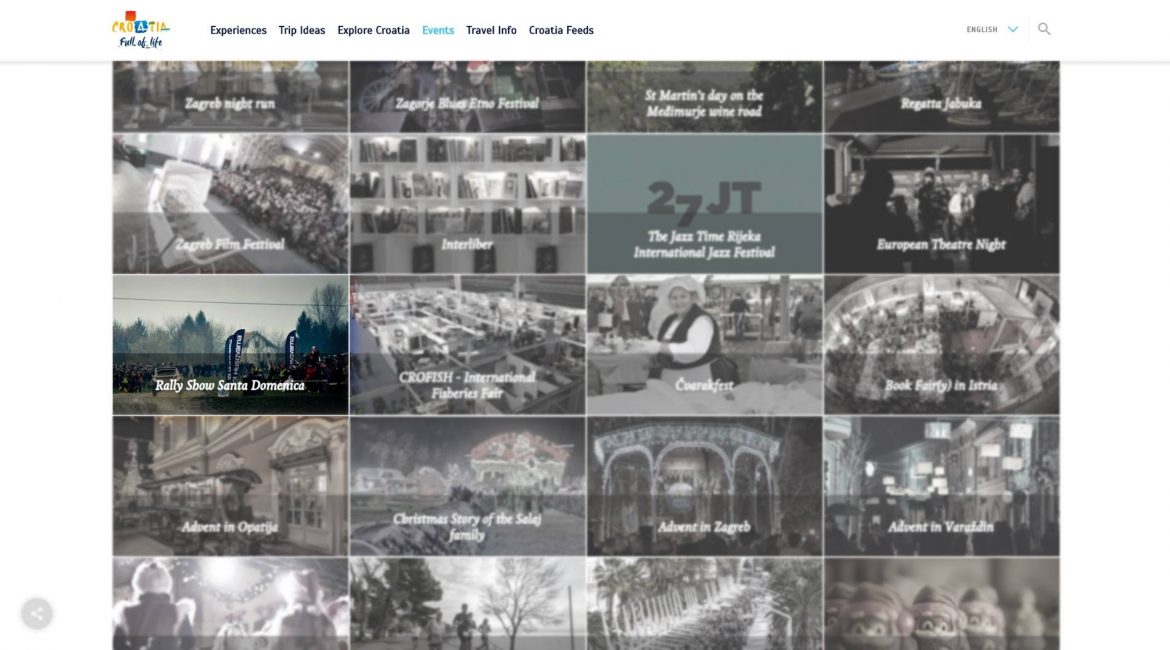Open the Experiences menu
This screenshot has width=1170, height=650.
pyautogui.click(x=238, y=30)
